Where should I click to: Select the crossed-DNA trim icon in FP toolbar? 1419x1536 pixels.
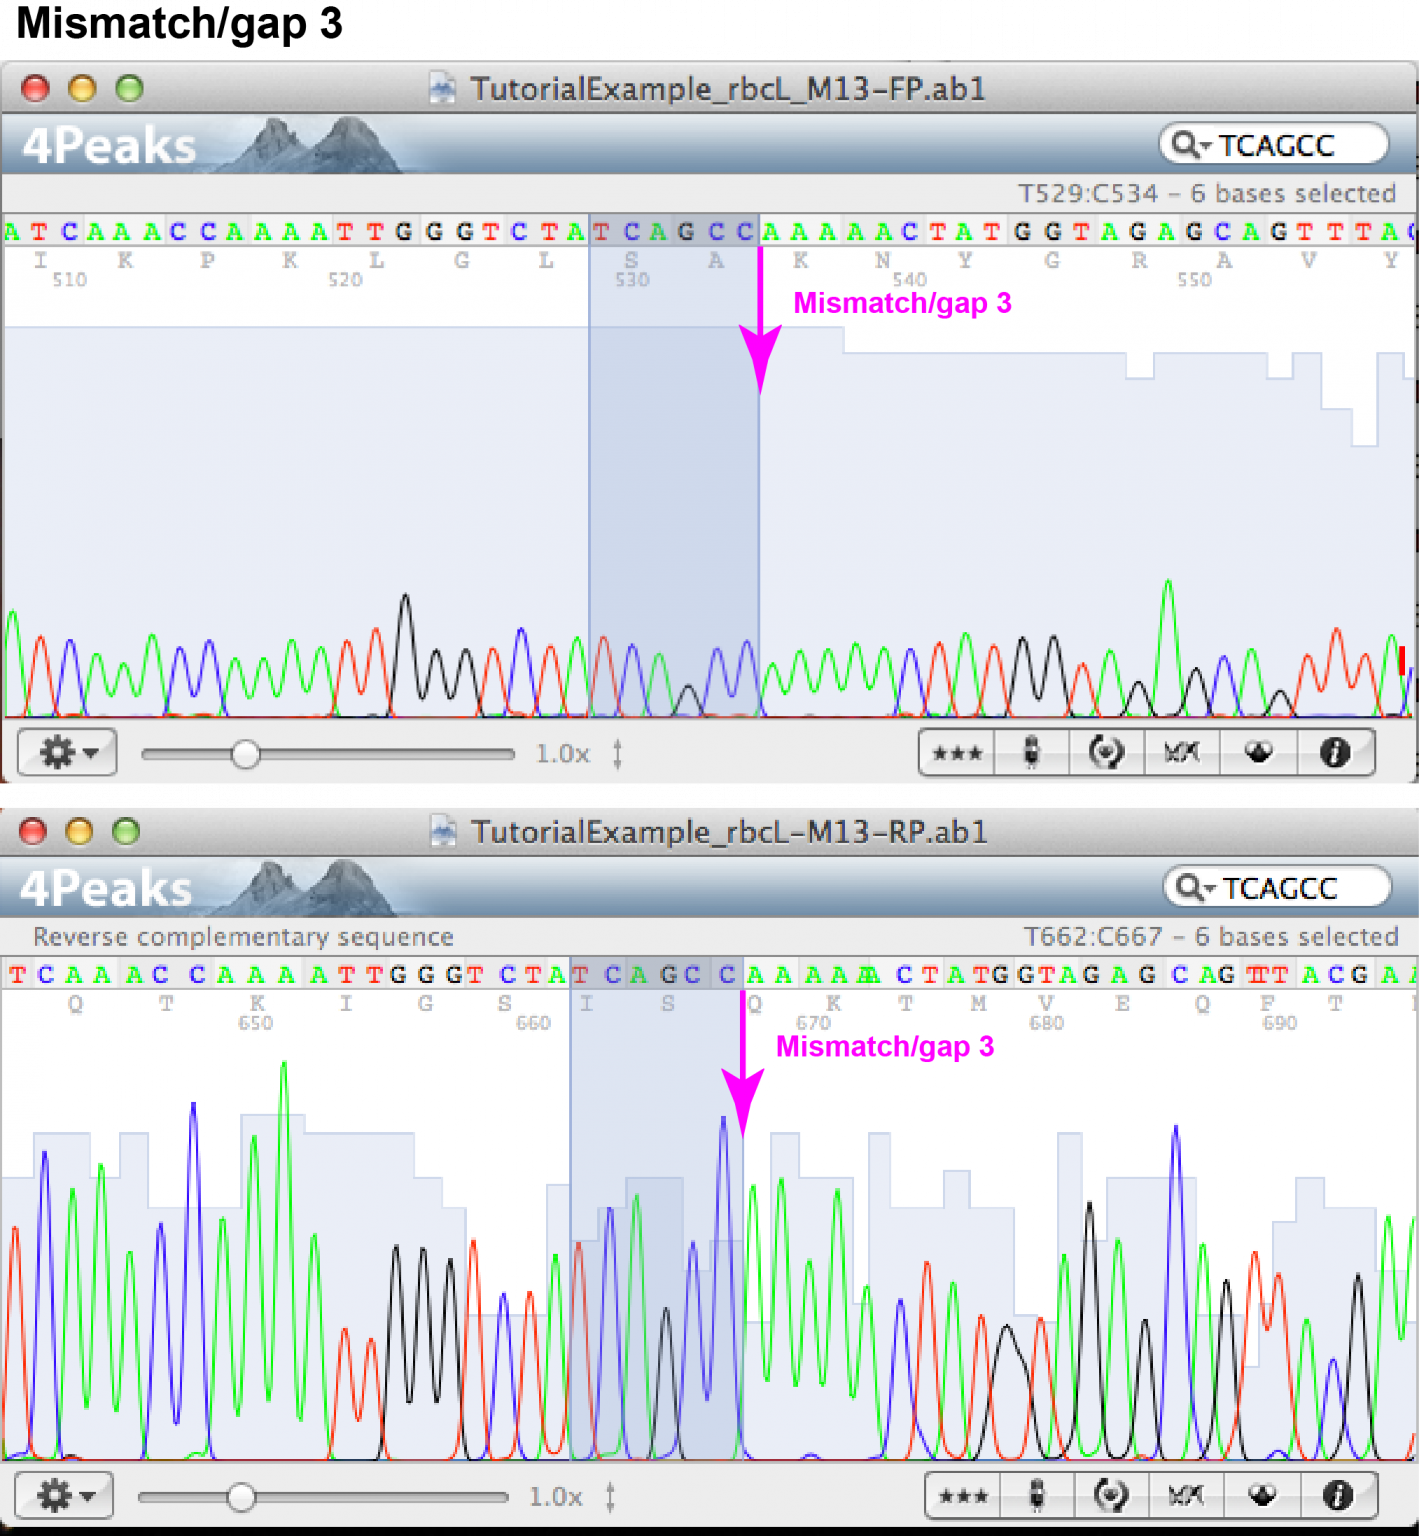tap(1181, 753)
